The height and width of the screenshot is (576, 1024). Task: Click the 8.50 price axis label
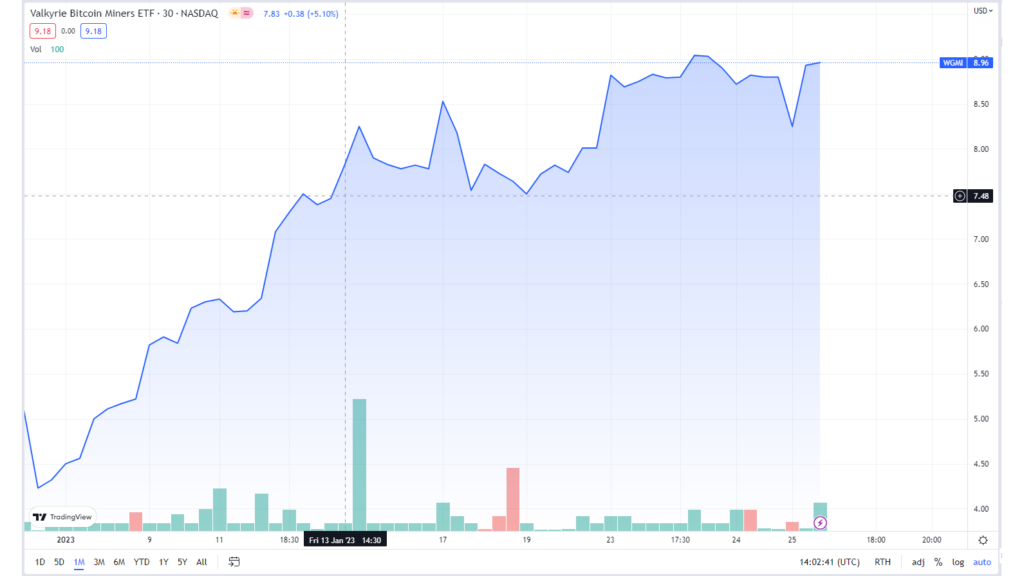(981, 104)
